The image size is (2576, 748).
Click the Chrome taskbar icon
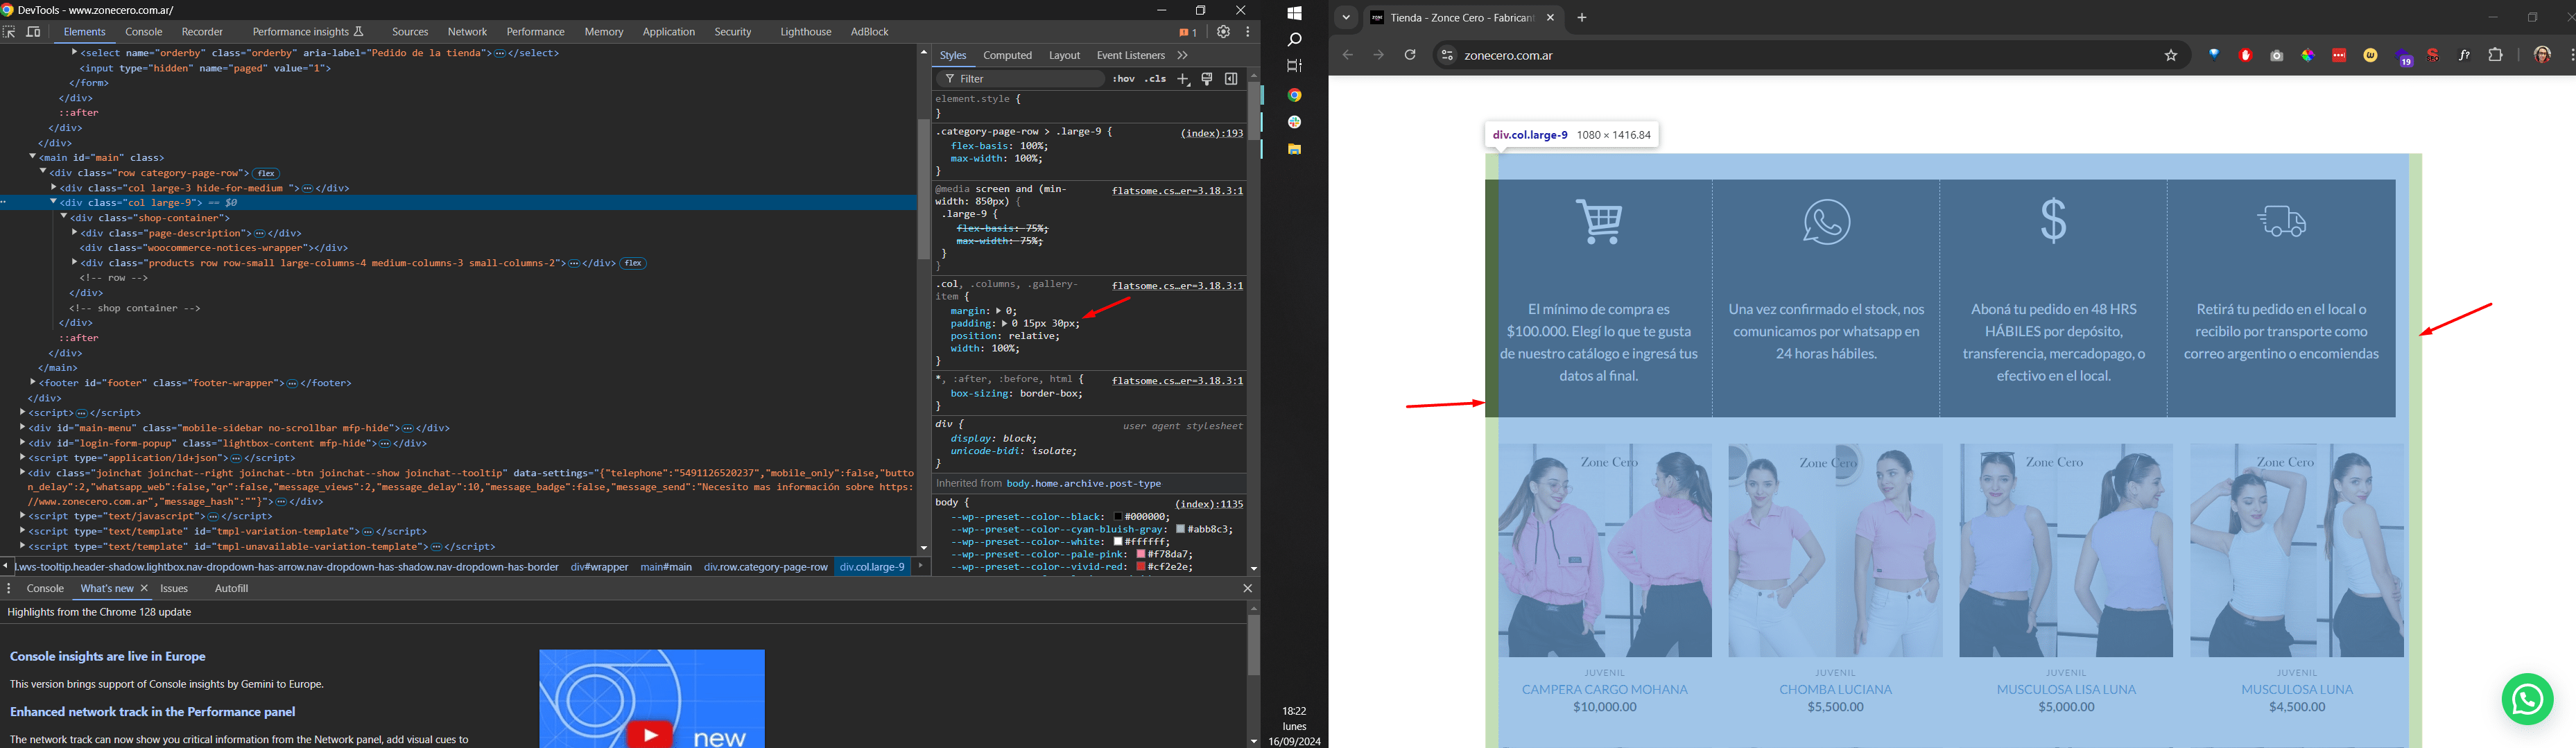[1295, 95]
